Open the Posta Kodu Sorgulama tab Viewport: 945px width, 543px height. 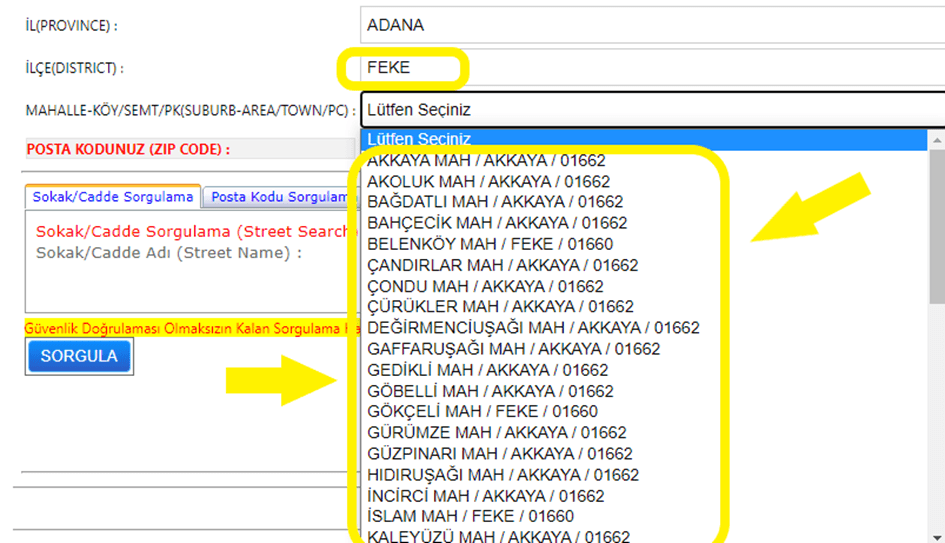pyautogui.click(x=279, y=197)
